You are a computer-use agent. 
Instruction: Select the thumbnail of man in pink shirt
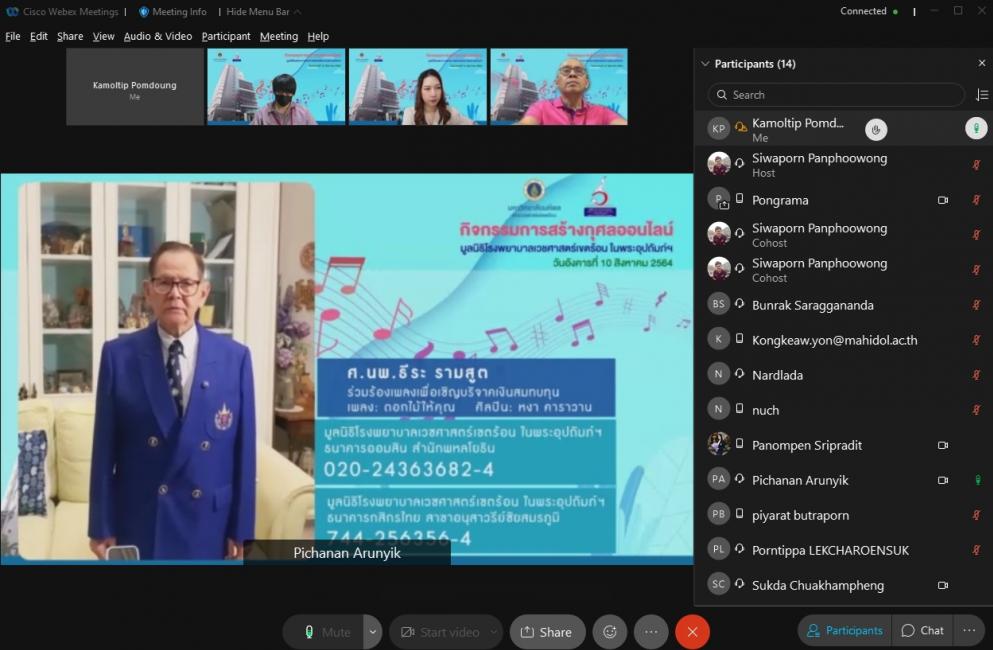559,87
